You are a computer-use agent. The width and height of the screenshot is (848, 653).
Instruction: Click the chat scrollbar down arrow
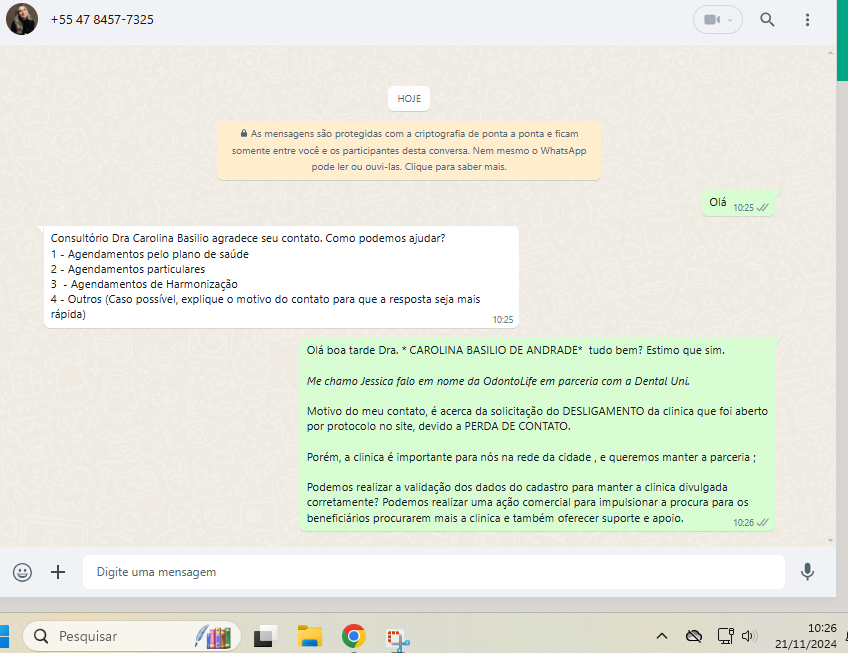pyautogui.click(x=830, y=540)
